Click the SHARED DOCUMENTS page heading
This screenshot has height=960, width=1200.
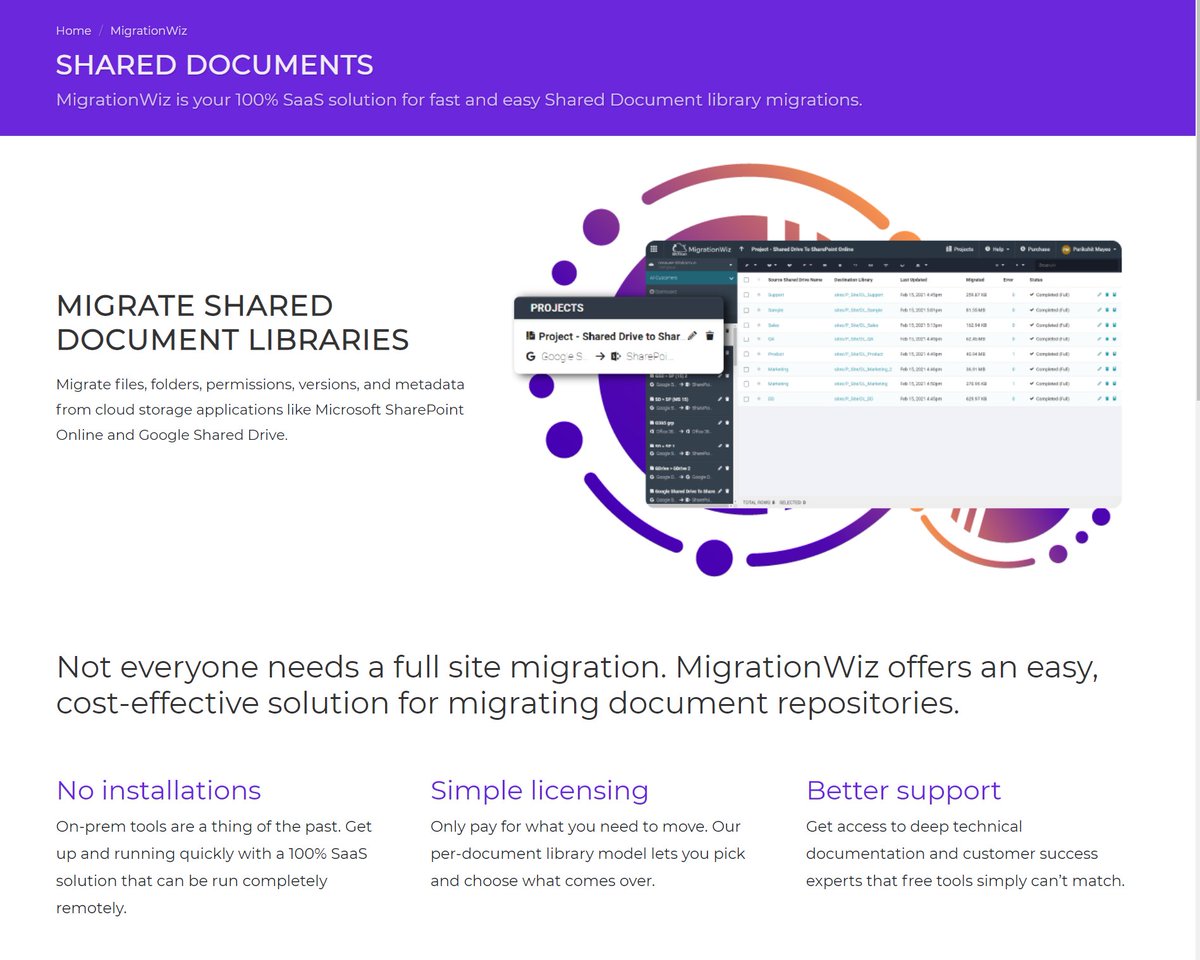[214, 65]
